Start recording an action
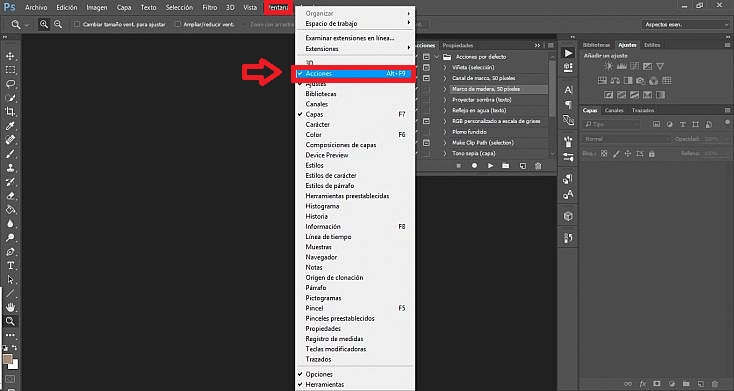 [474, 166]
